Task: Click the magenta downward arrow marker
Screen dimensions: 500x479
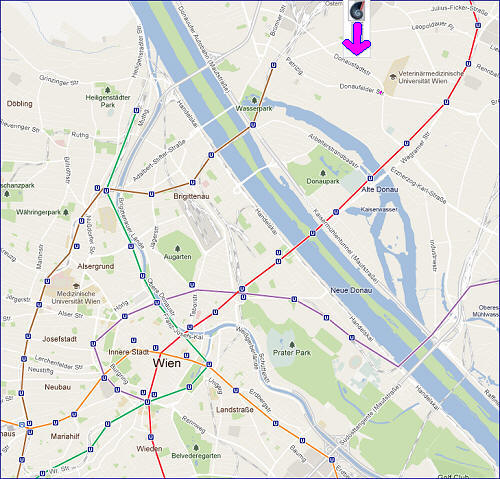Action: [357, 39]
